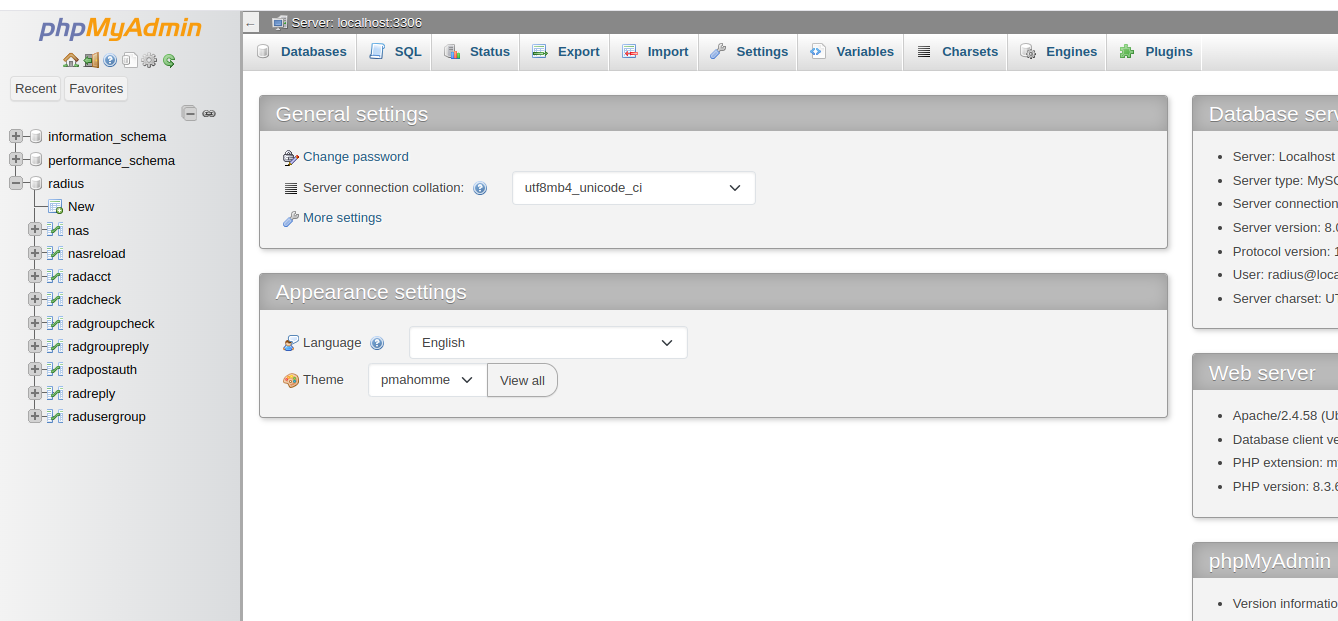Screen dimensions: 1338x621
Task: Click the phpMyAdmin logo
Action: pos(120,28)
